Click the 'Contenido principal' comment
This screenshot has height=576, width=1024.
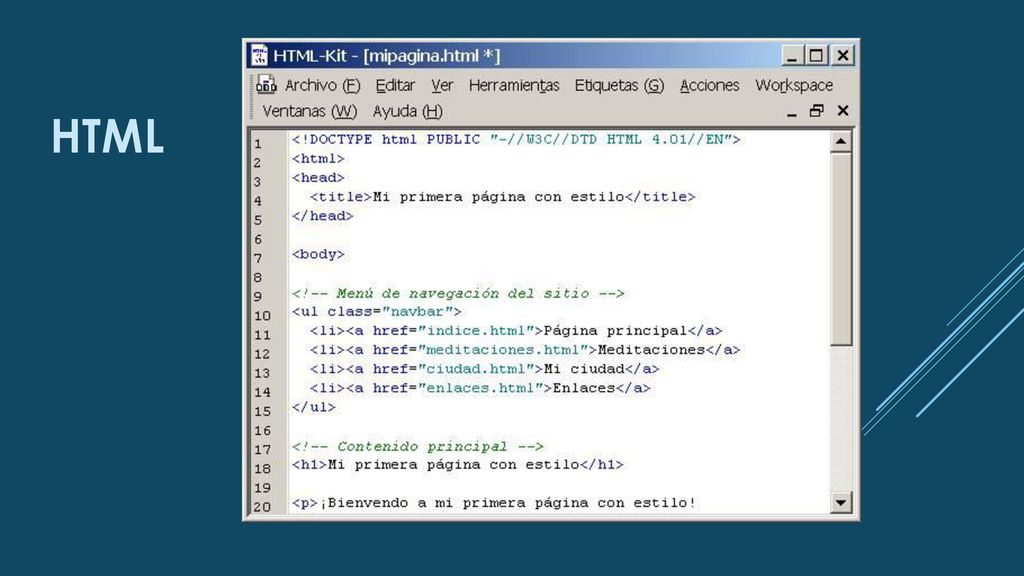pyautogui.click(x=417, y=447)
